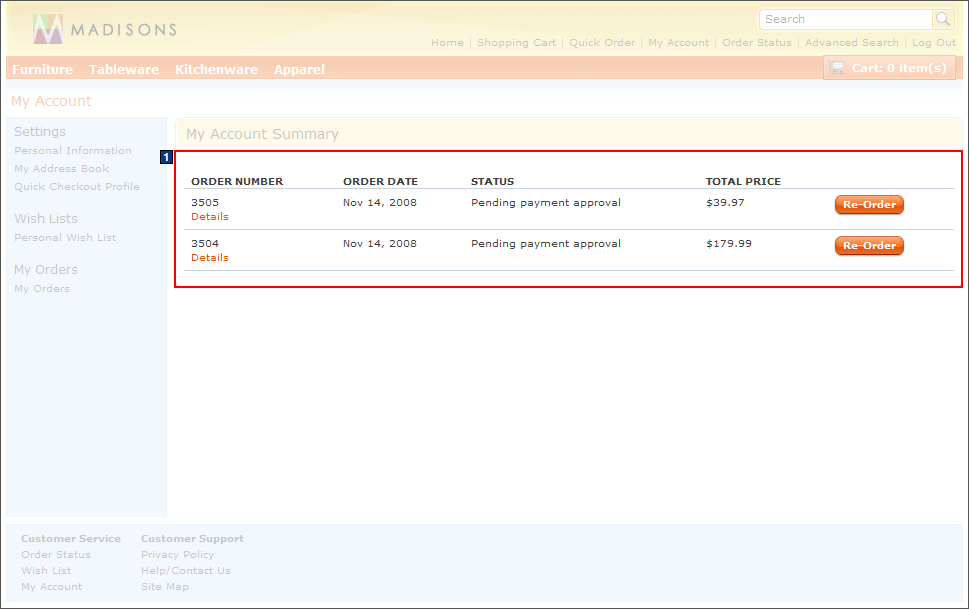Go to My Address Book
This screenshot has width=969, height=609.
point(62,169)
